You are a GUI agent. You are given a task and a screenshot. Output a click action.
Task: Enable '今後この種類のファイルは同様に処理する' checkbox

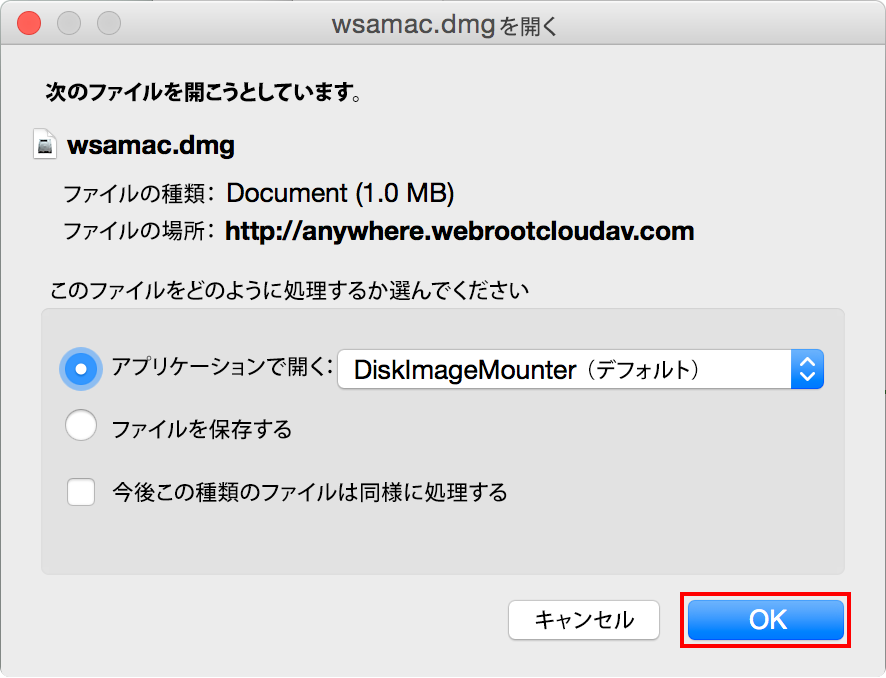point(81,492)
